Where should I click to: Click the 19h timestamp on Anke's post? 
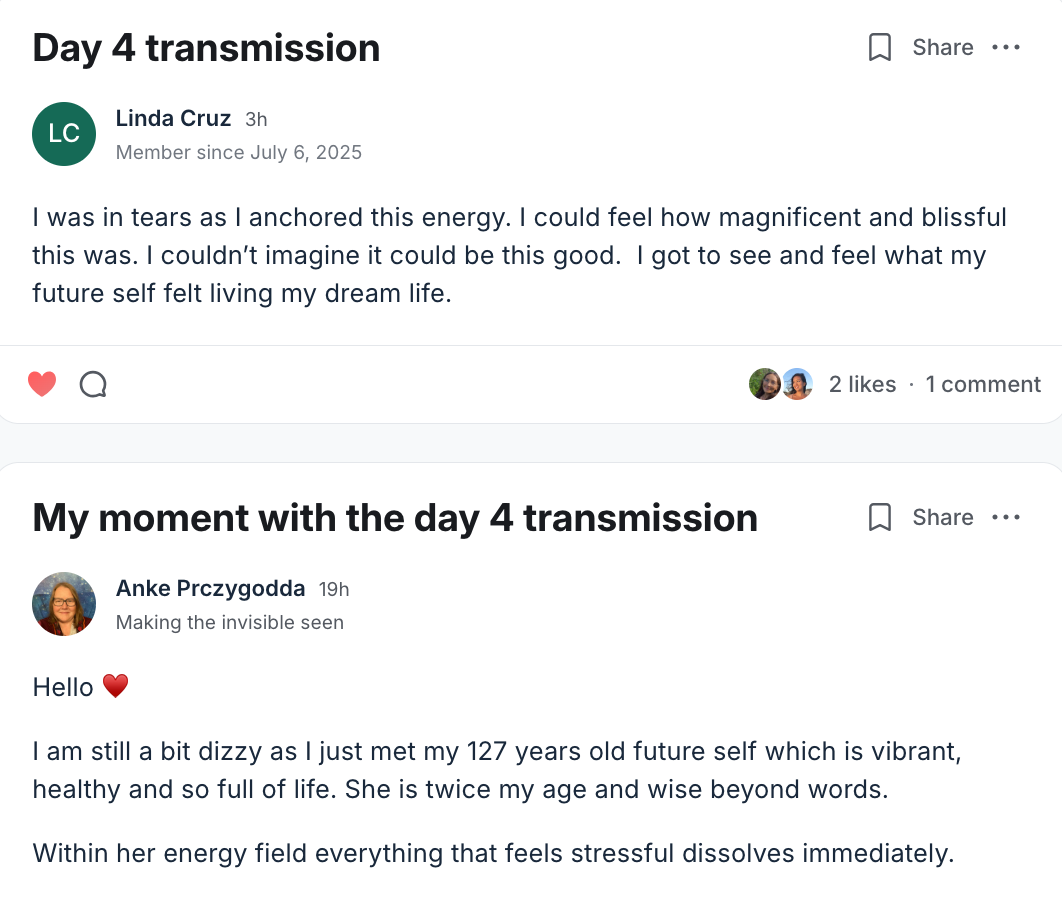pos(334,590)
